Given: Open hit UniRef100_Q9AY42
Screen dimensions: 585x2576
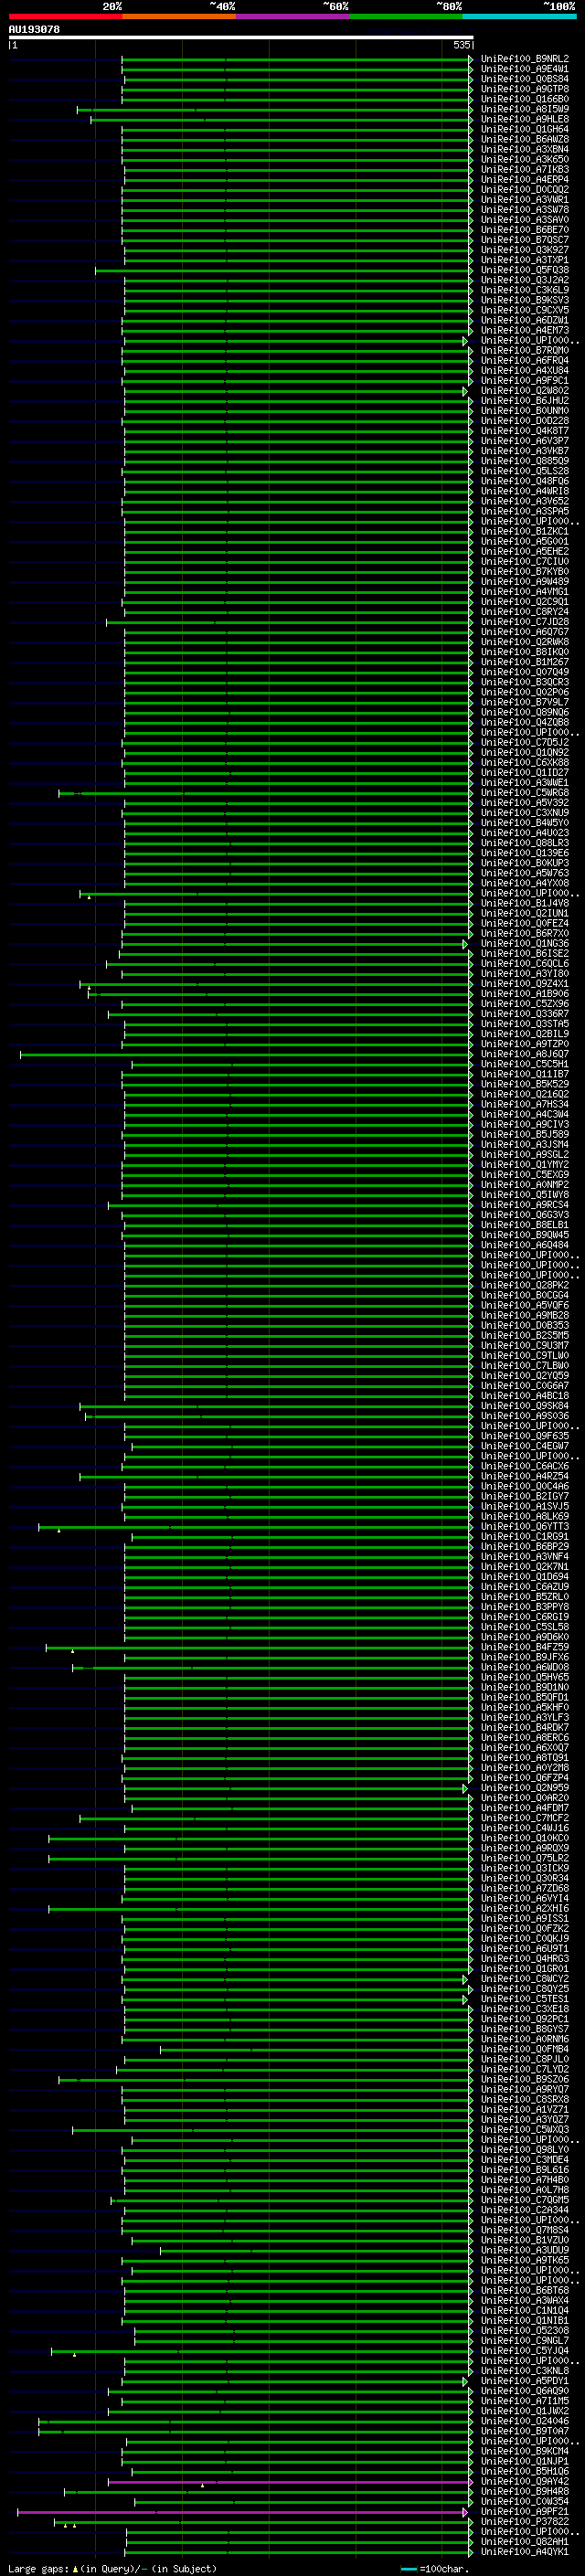Looking at the screenshot, I should tap(524, 2482).
